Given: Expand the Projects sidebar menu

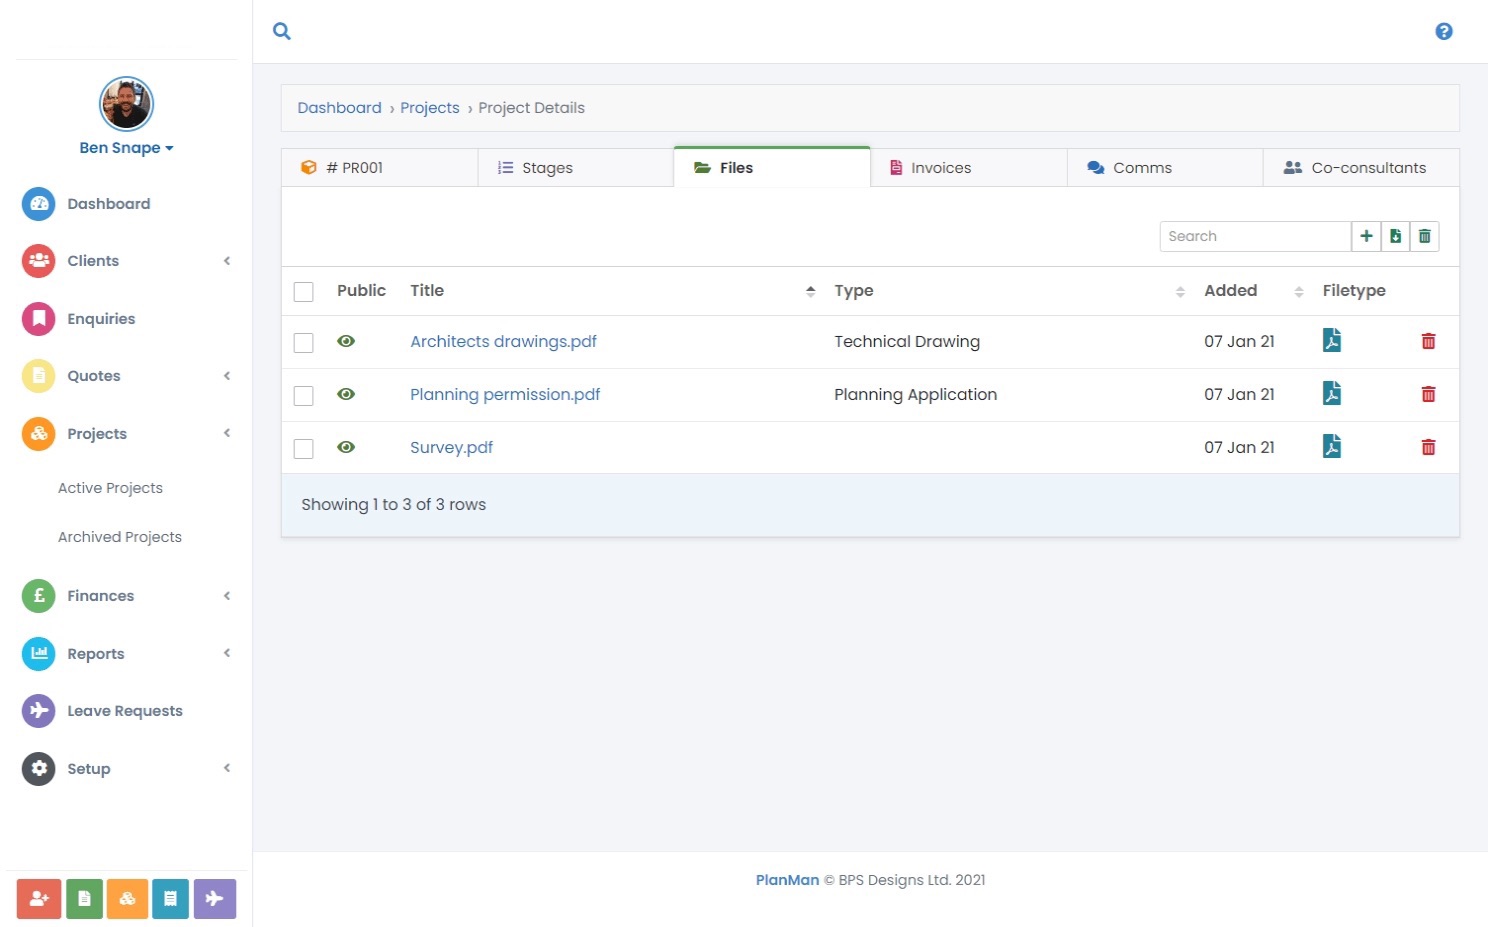Looking at the screenshot, I should tap(97, 434).
